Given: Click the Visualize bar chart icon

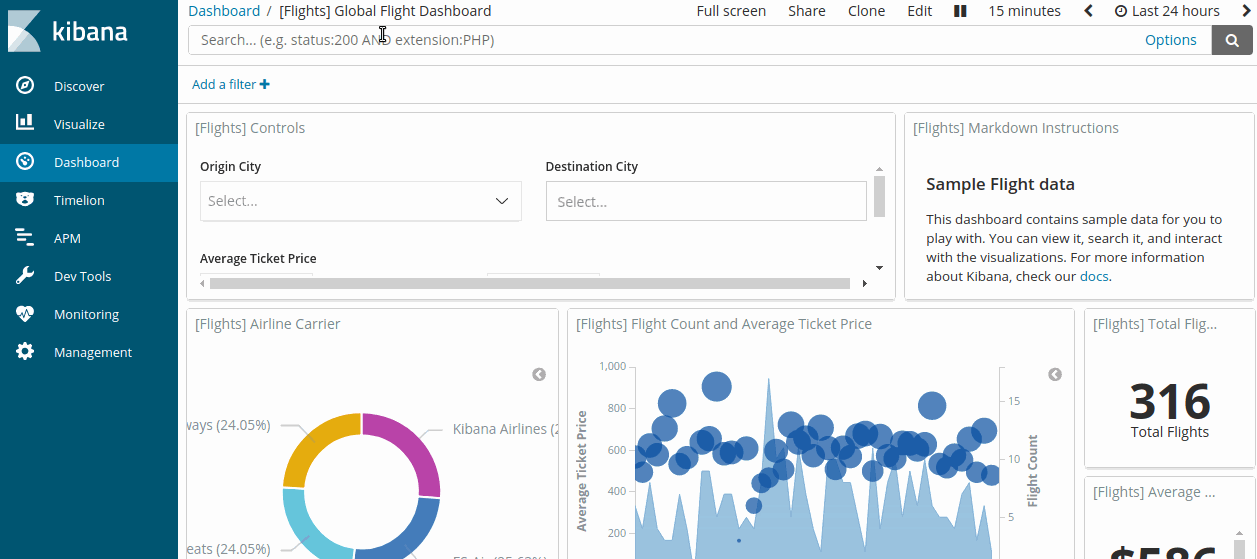Looking at the screenshot, I should (x=25, y=124).
